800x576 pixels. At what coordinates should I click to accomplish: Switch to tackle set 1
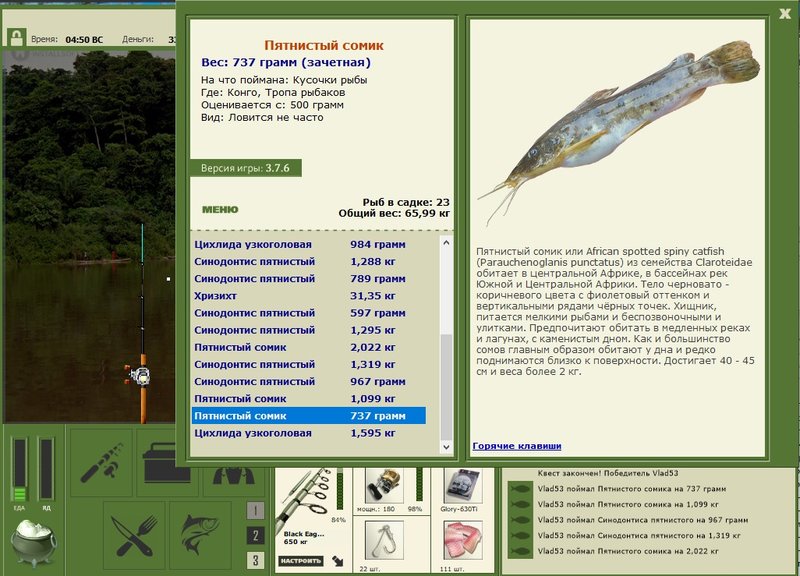256,510
